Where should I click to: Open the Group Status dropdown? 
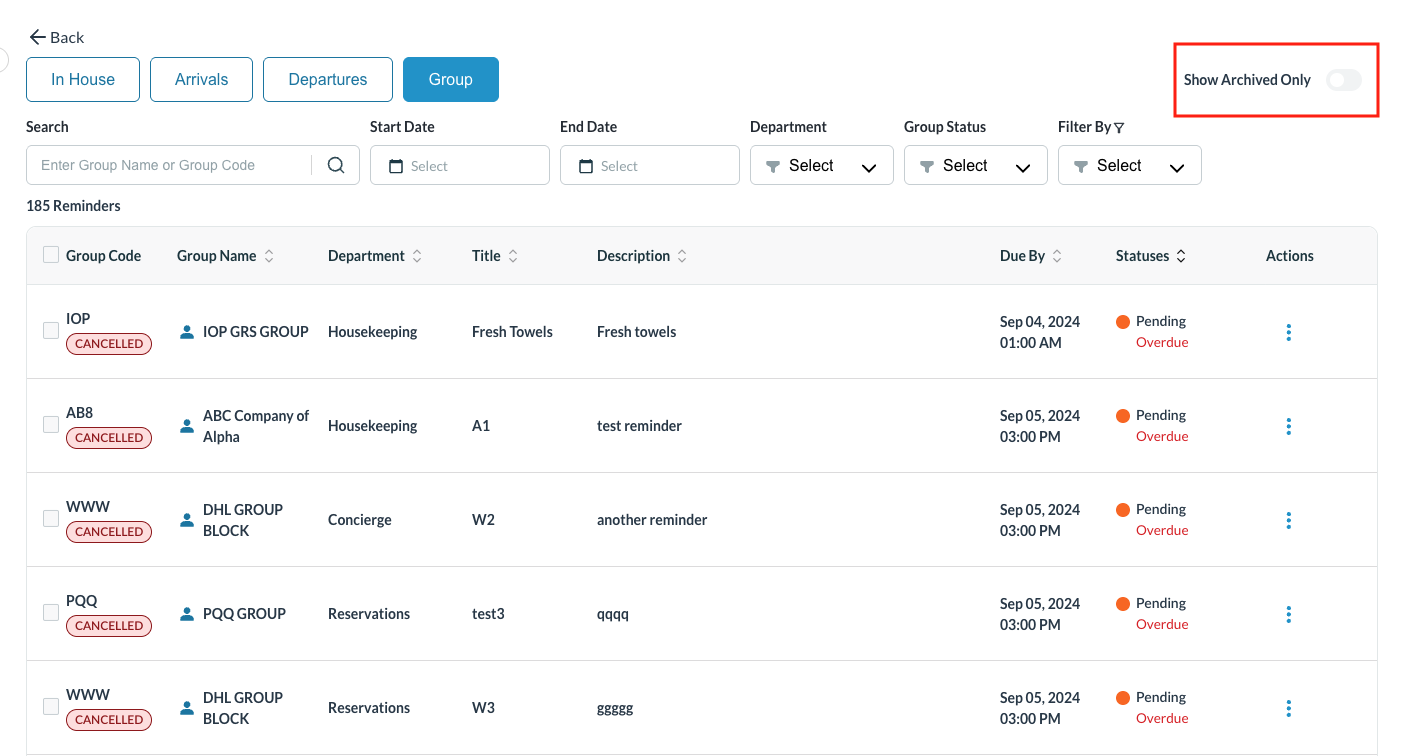tap(975, 166)
